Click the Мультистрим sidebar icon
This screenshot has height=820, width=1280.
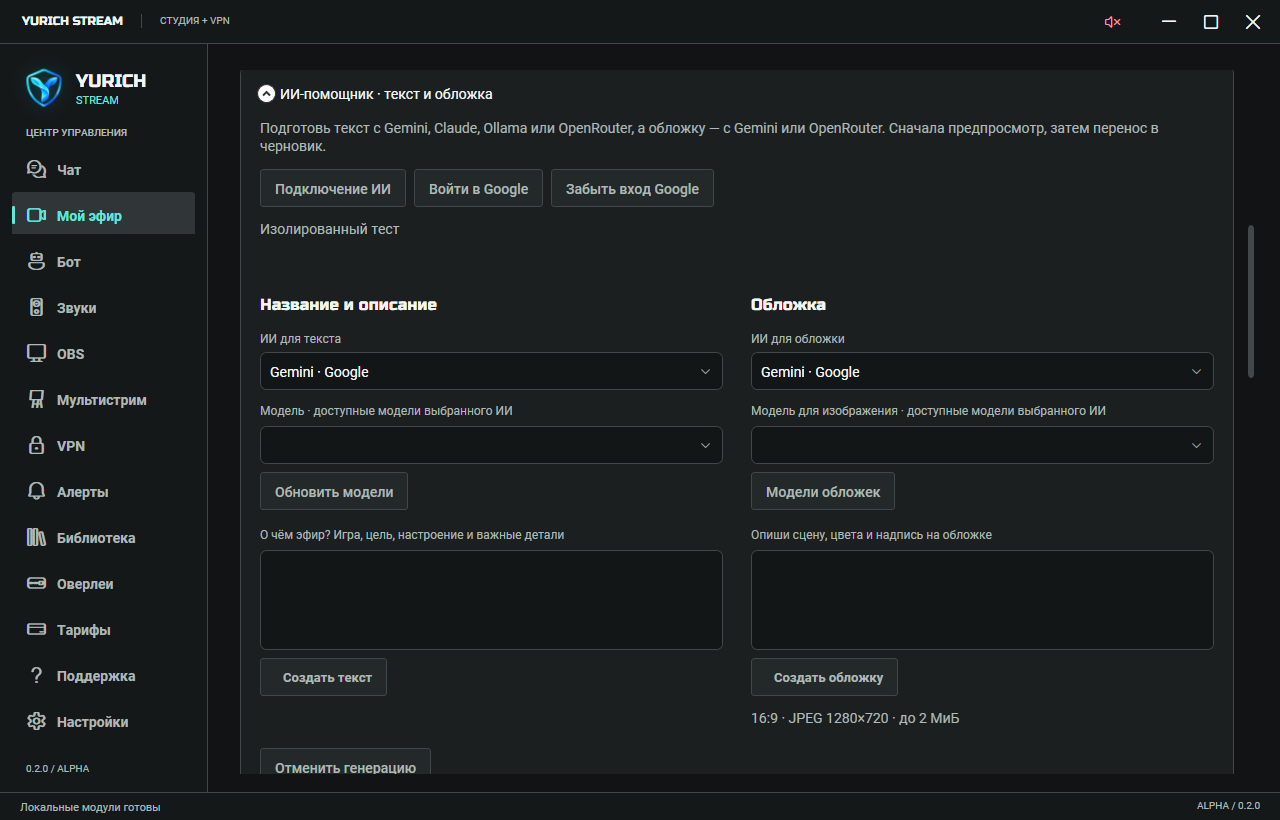click(x=37, y=400)
